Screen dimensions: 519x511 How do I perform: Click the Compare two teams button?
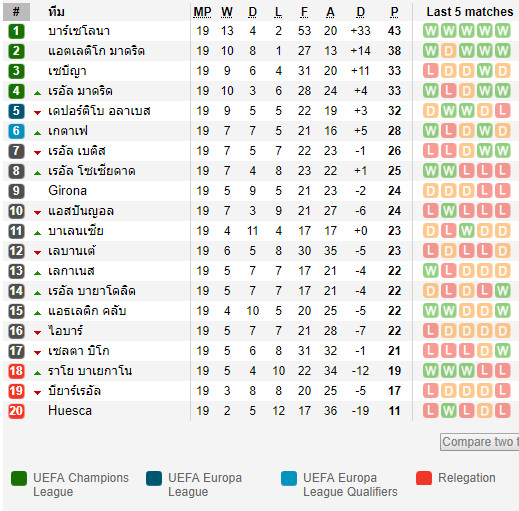click(480, 442)
